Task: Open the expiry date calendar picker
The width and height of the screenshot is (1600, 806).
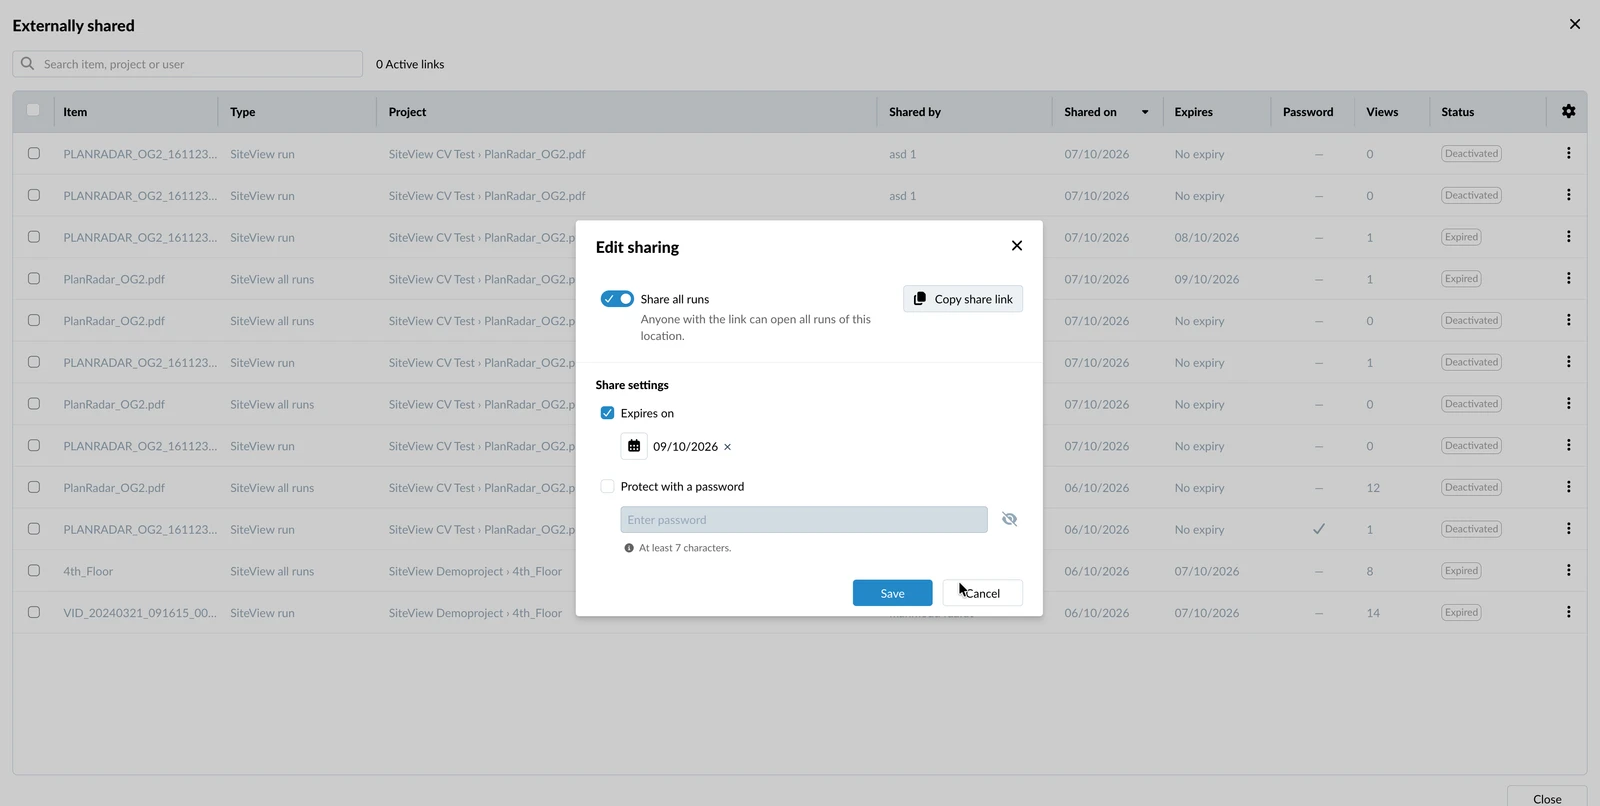Action: (634, 446)
